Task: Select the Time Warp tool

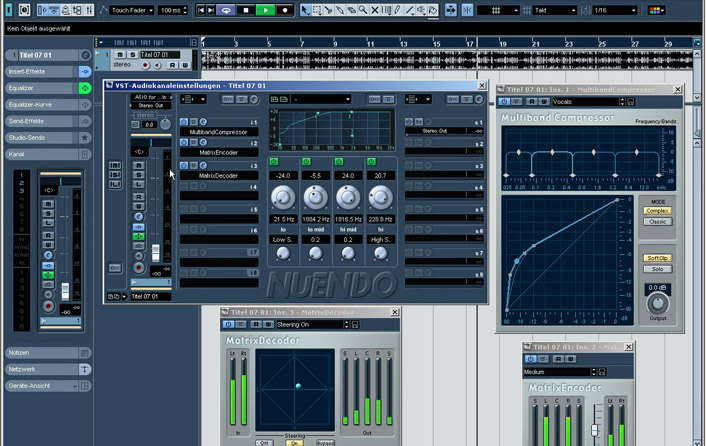Action: [386, 10]
